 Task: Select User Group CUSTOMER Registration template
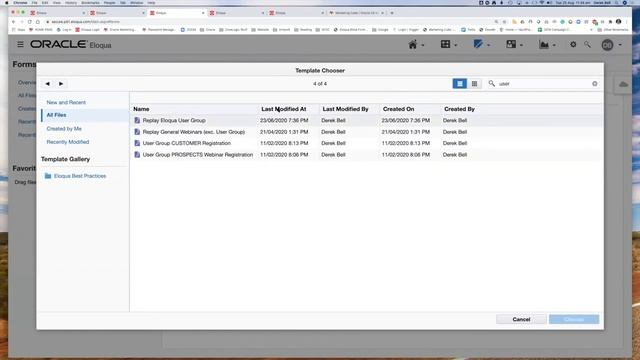pyautogui.click(x=187, y=143)
